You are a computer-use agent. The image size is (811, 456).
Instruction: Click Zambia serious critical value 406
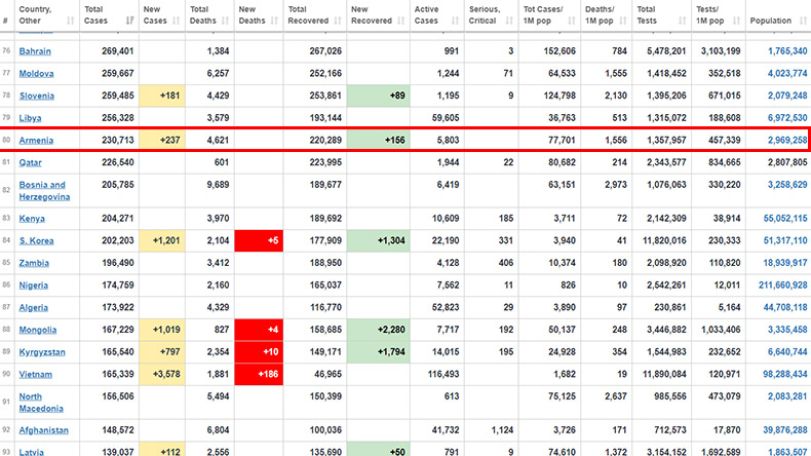tap(505, 263)
